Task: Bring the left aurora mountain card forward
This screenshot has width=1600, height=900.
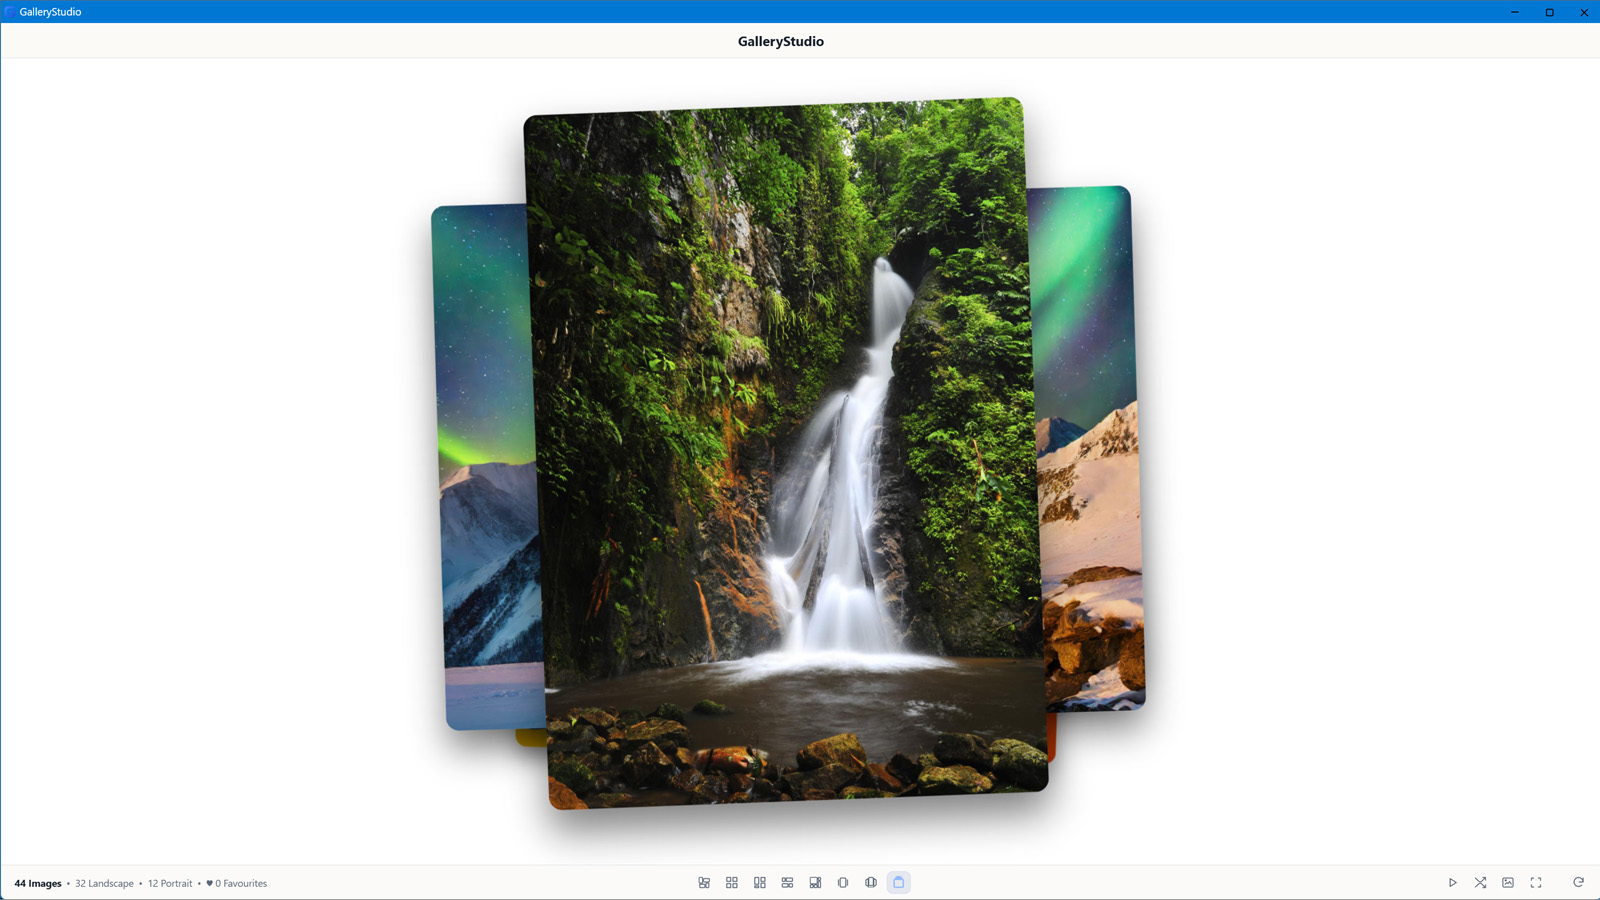Action: point(487,467)
